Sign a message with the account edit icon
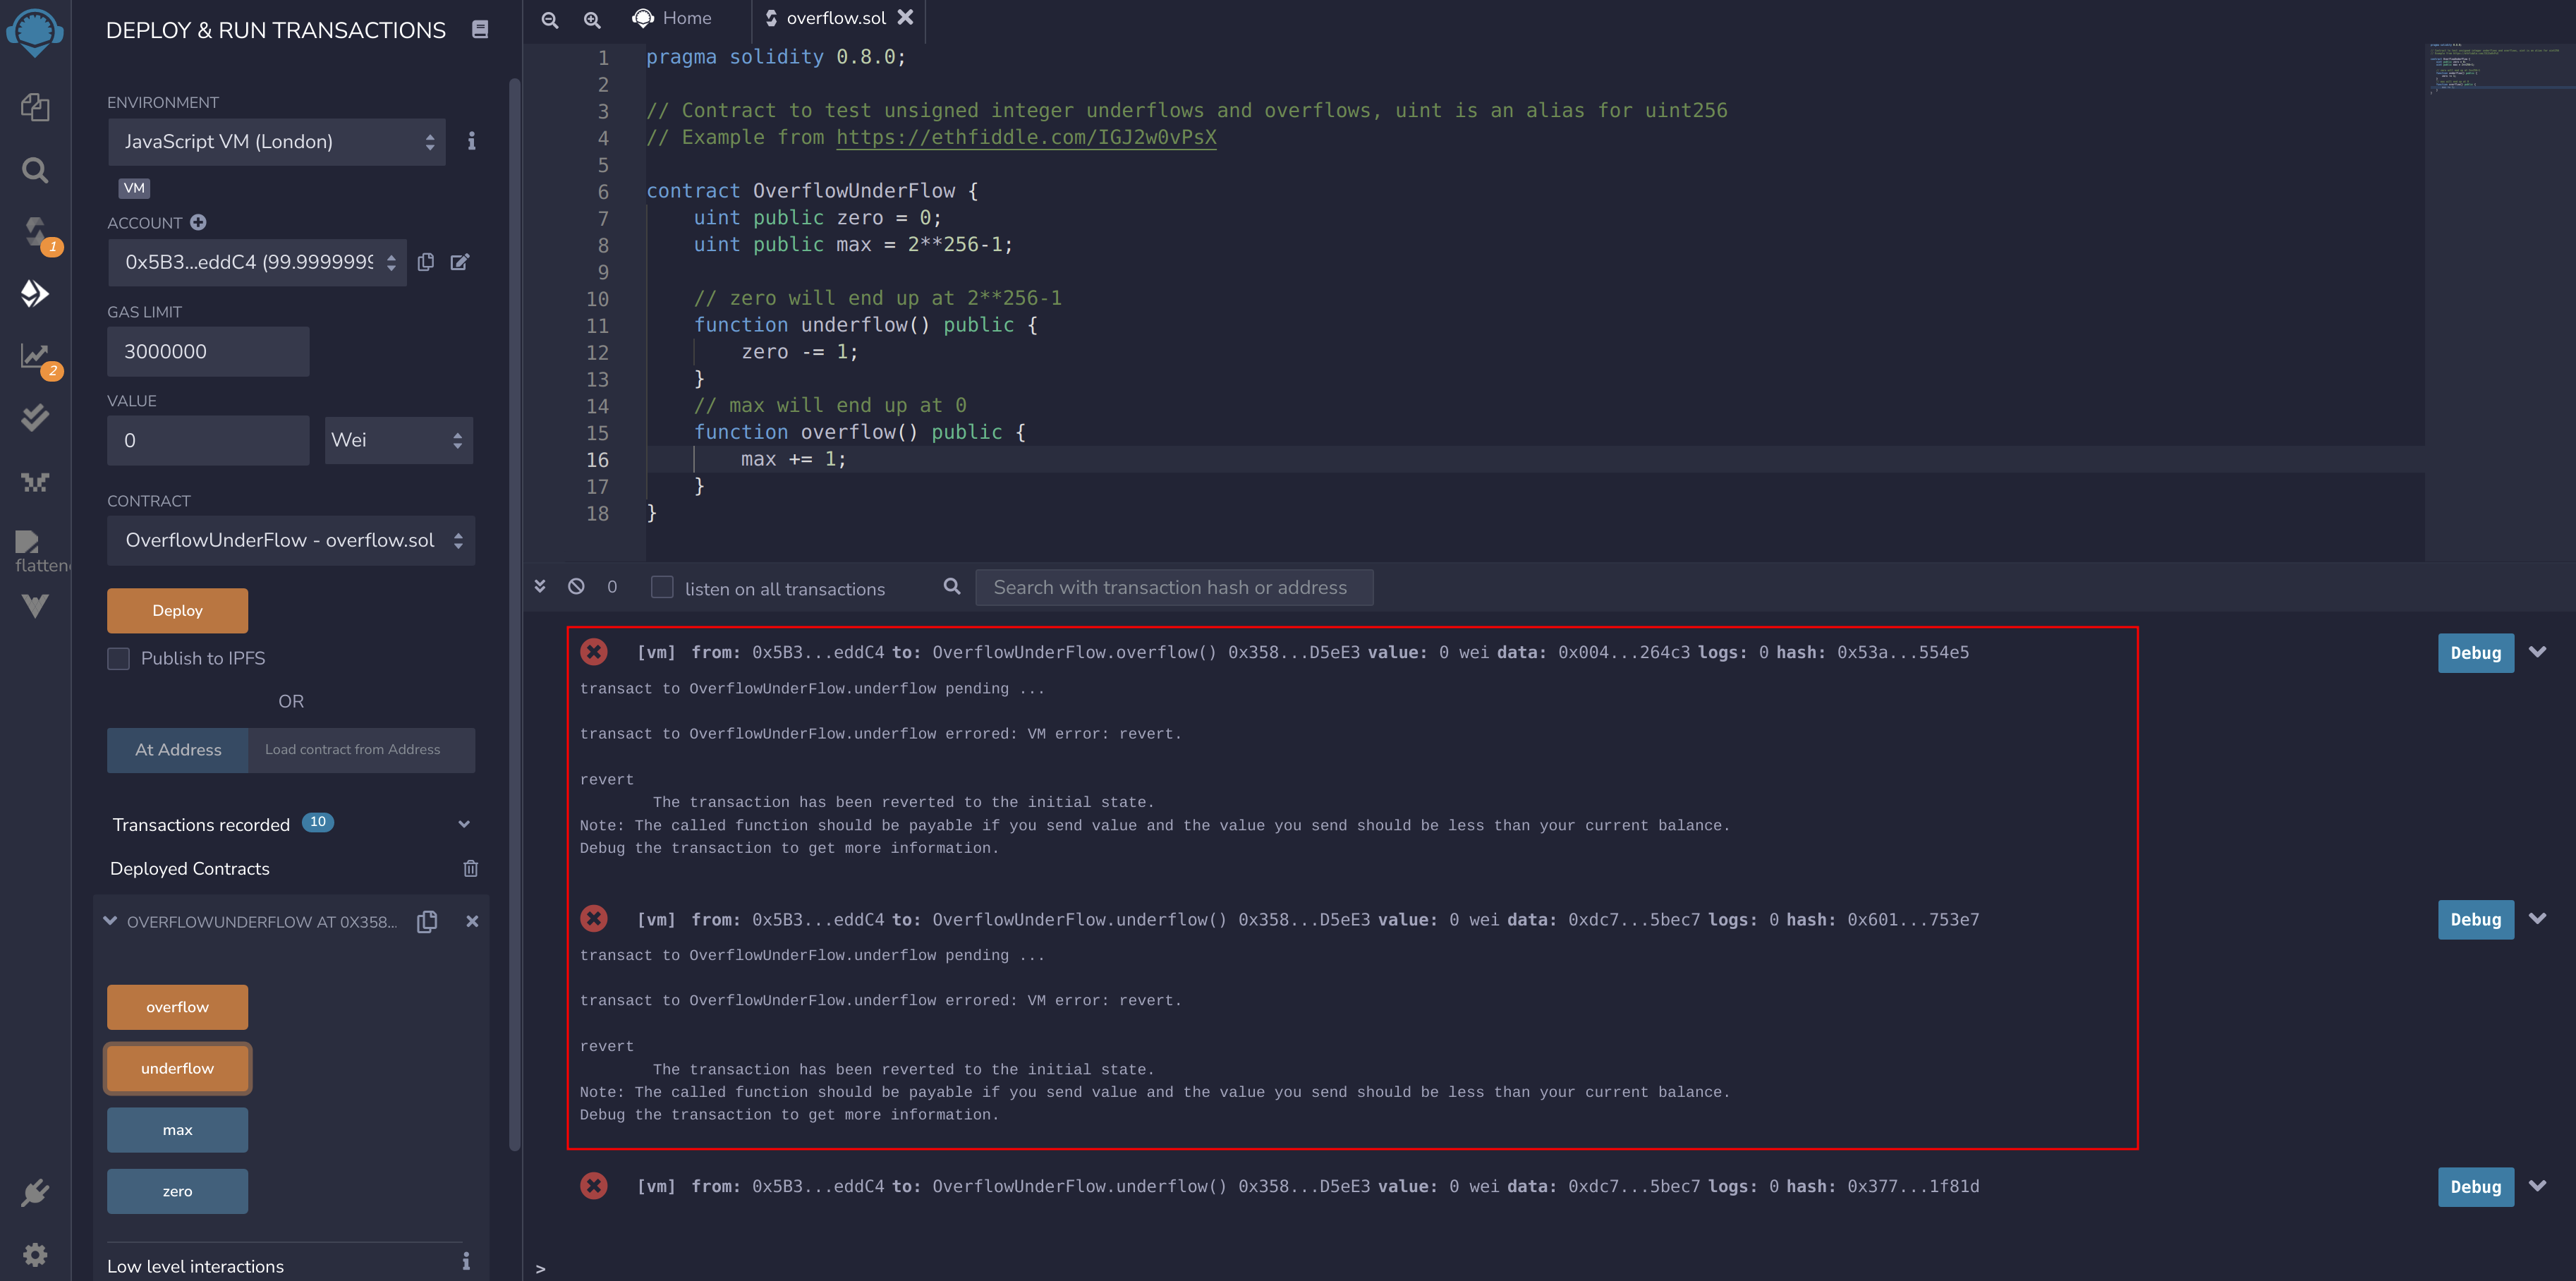The width and height of the screenshot is (2576, 1281). 460,262
